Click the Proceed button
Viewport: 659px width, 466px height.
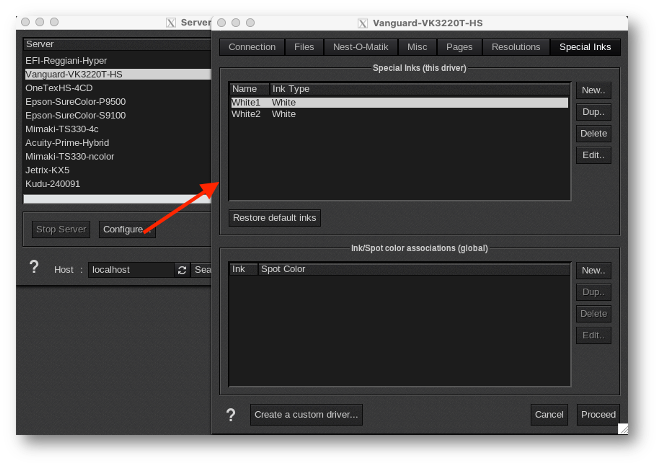598,415
